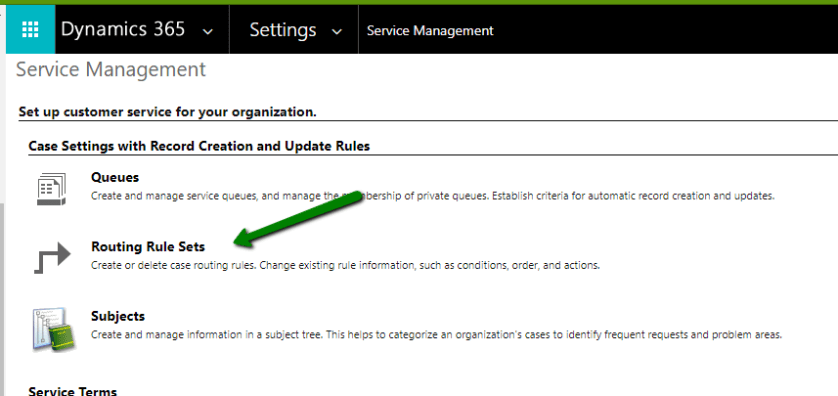838x396 pixels.
Task: Click 'Set up customer service for your organization' text
Action: click(167, 112)
